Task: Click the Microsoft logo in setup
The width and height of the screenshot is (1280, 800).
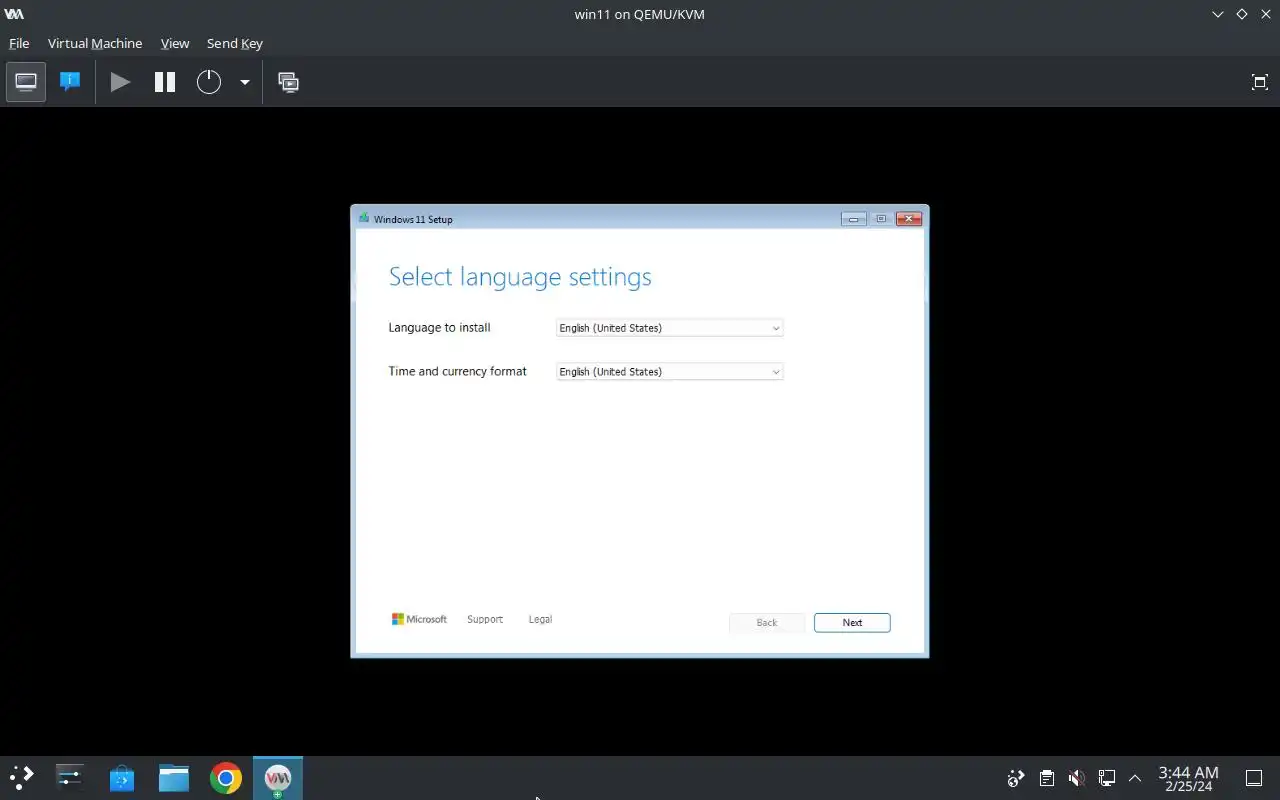Action: click(x=419, y=619)
